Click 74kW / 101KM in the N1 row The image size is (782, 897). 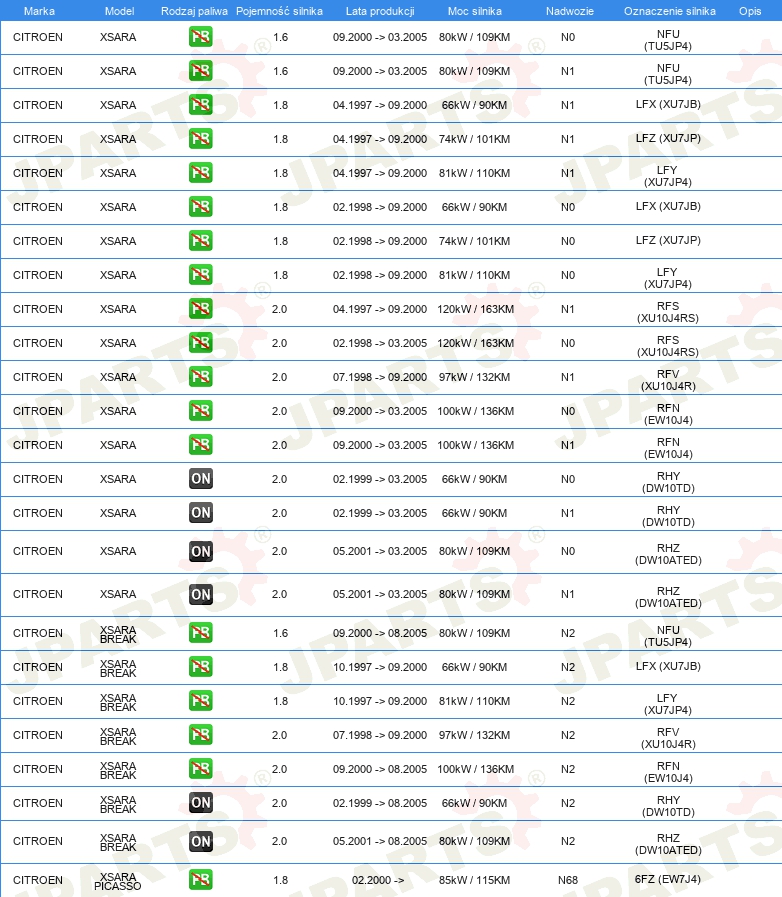474,139
